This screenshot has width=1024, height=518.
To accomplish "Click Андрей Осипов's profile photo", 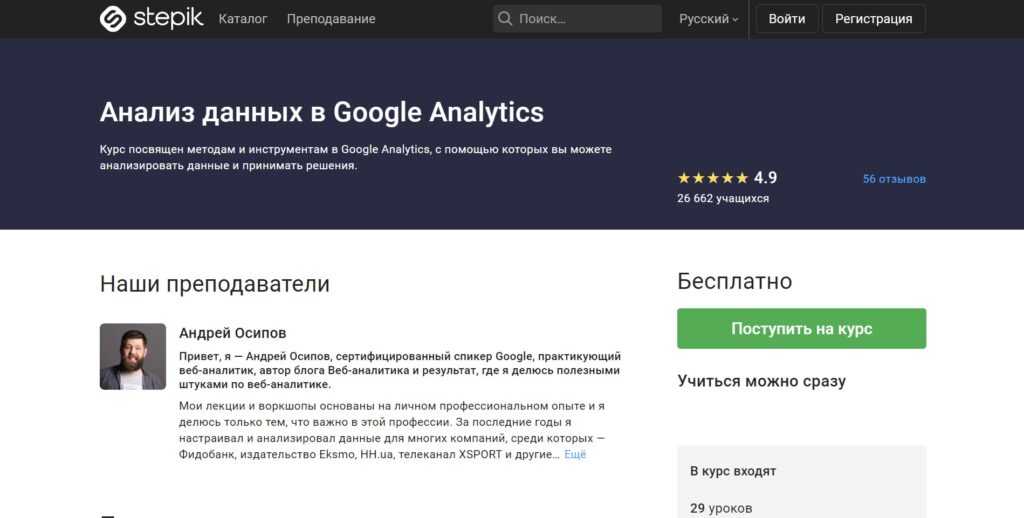I will tap(133, 356).
